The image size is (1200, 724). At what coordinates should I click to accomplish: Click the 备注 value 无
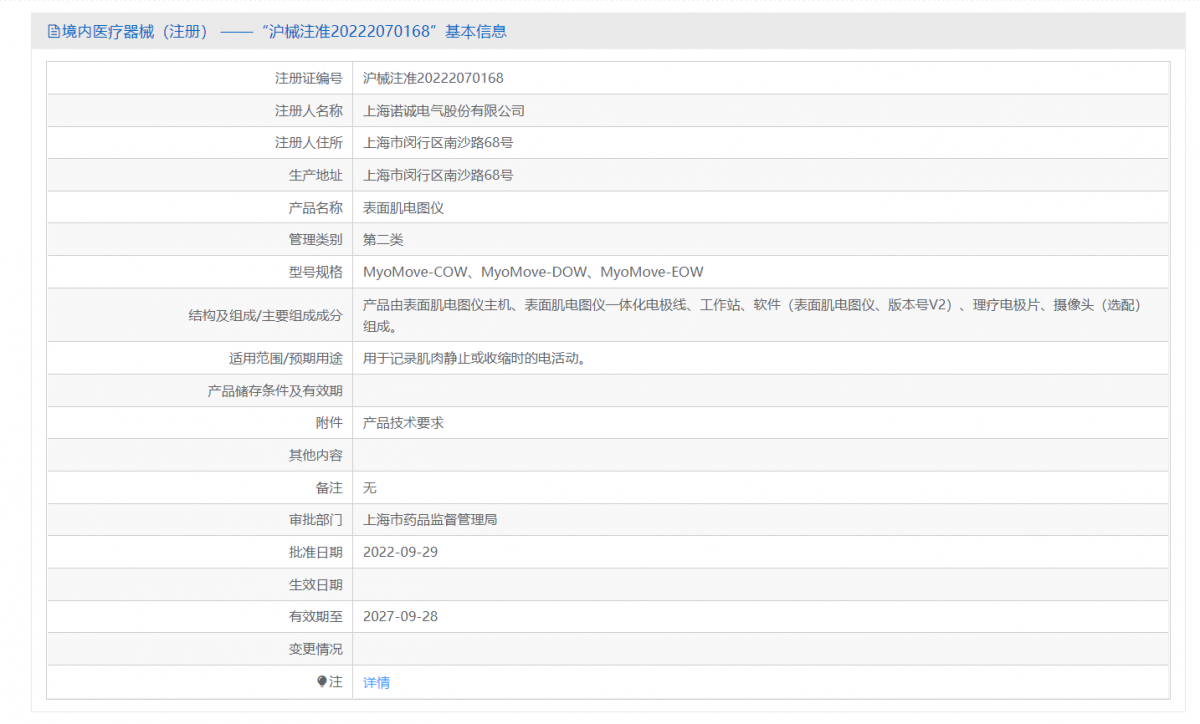370,488
